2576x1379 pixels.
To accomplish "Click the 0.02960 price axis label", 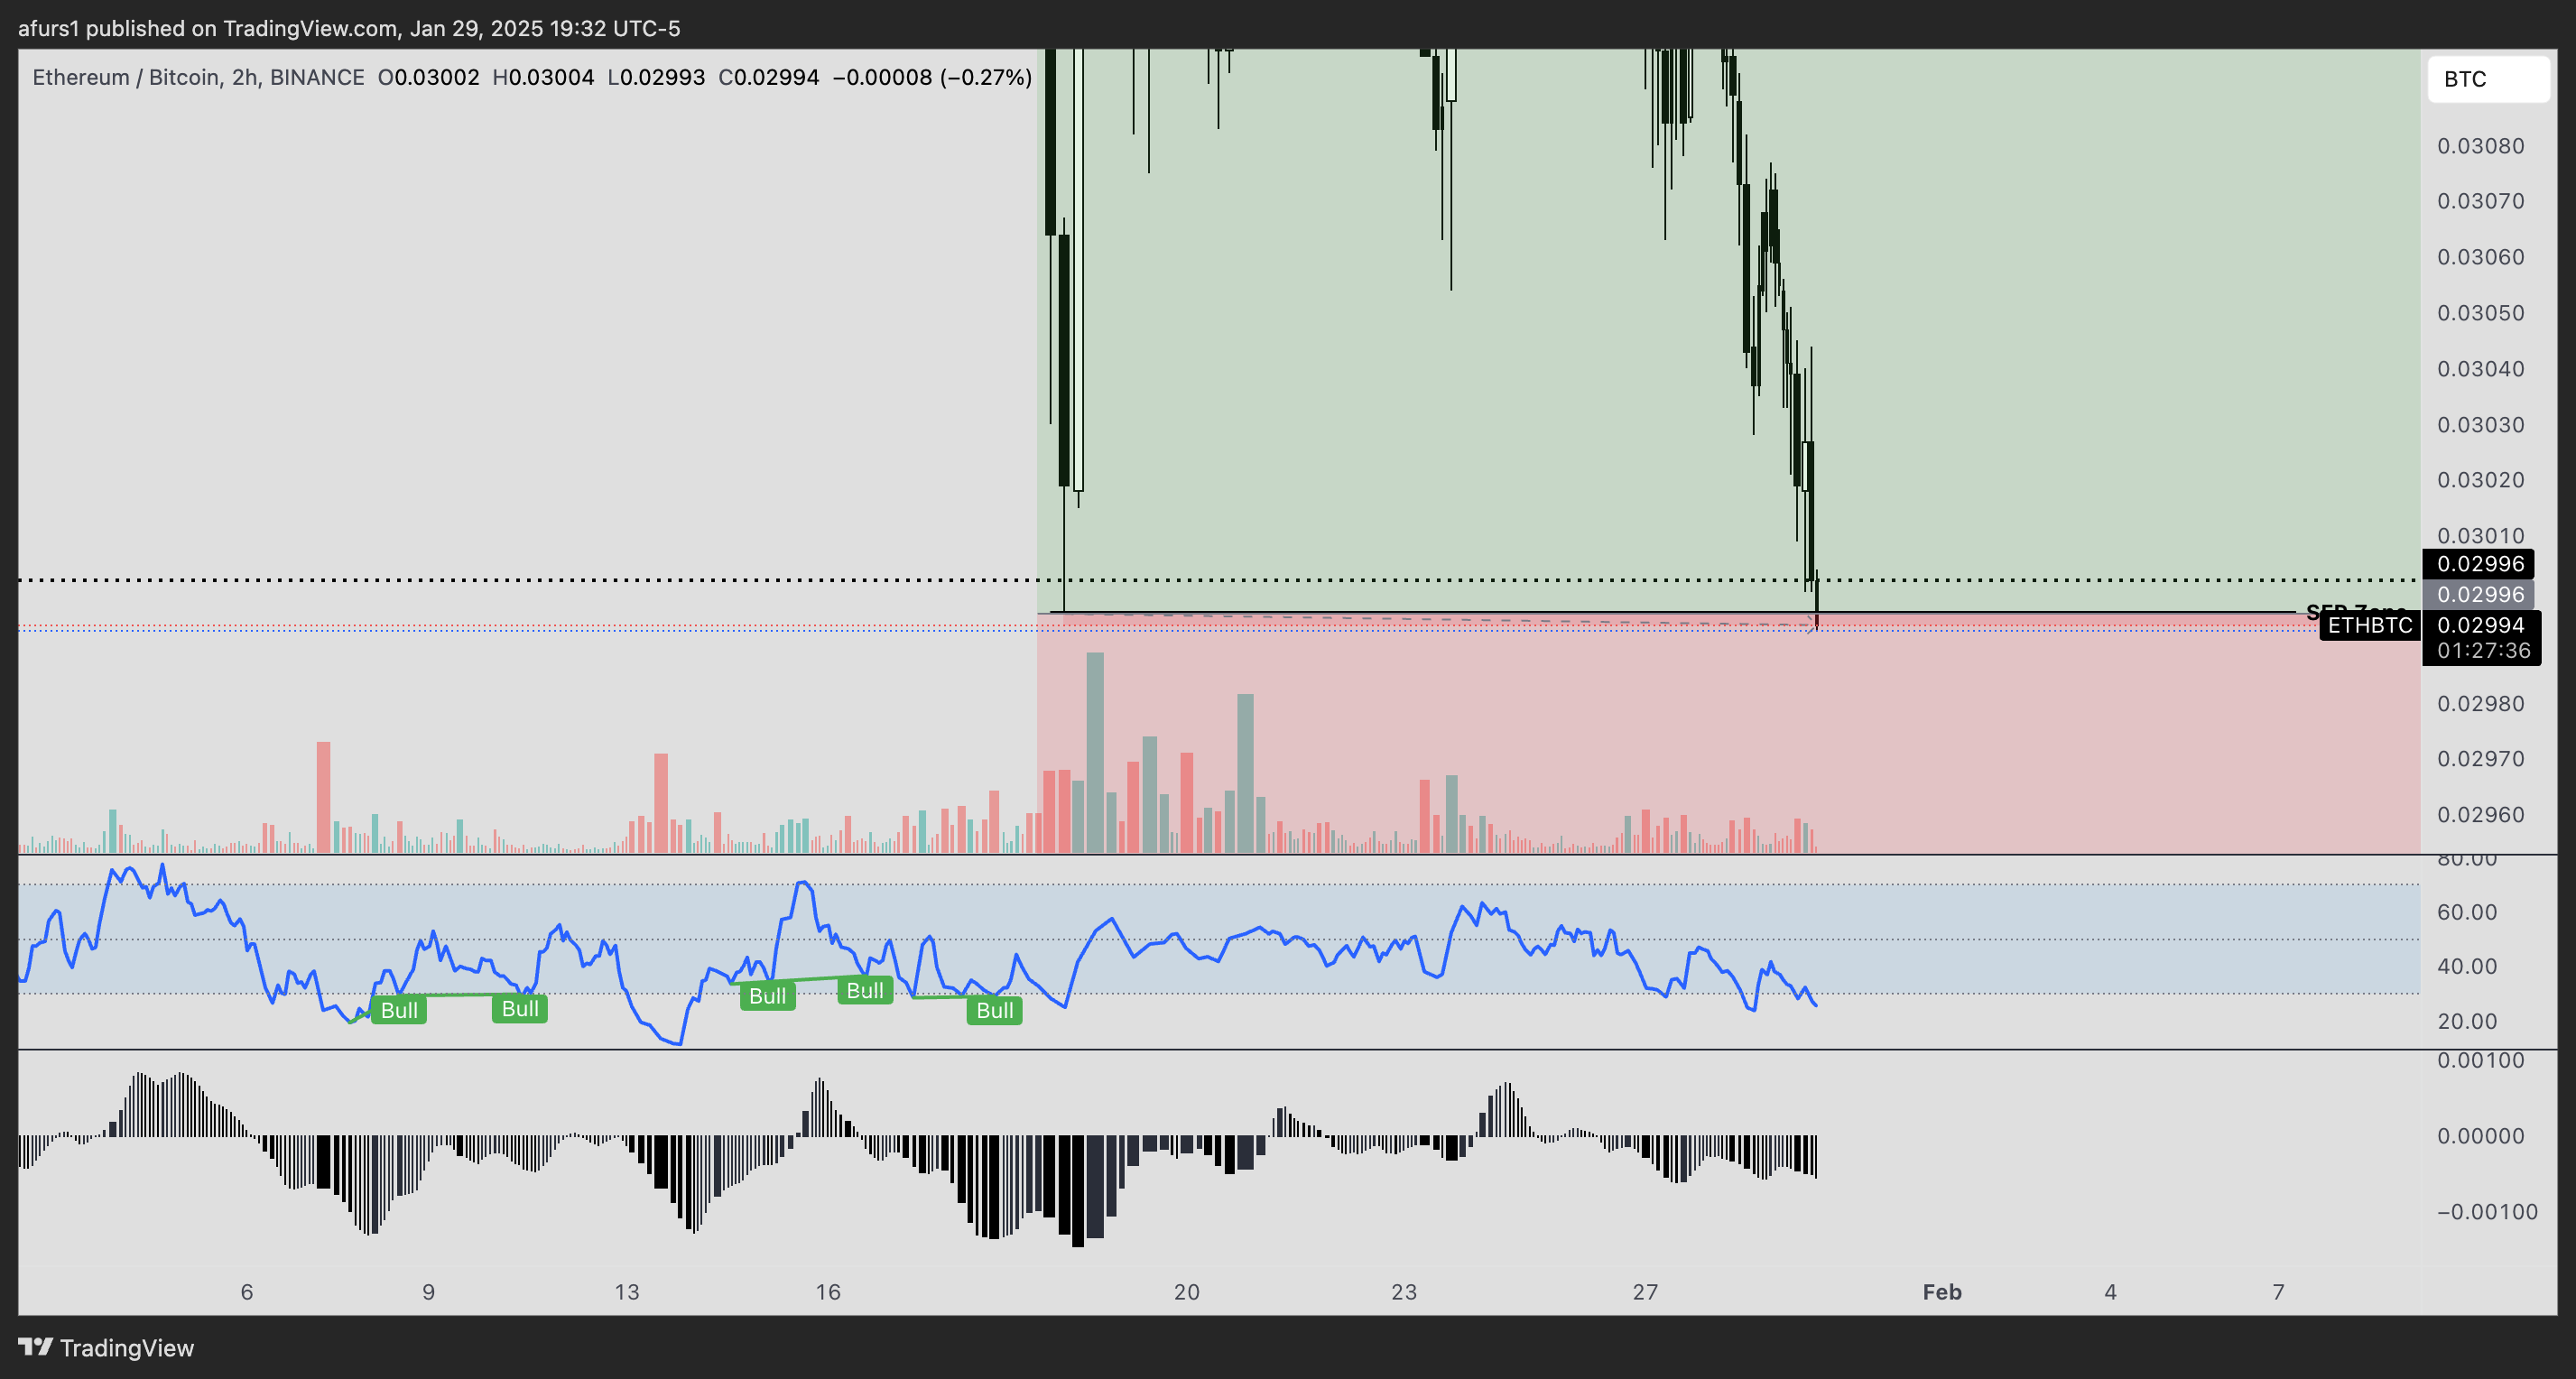I will (2481, 815).
